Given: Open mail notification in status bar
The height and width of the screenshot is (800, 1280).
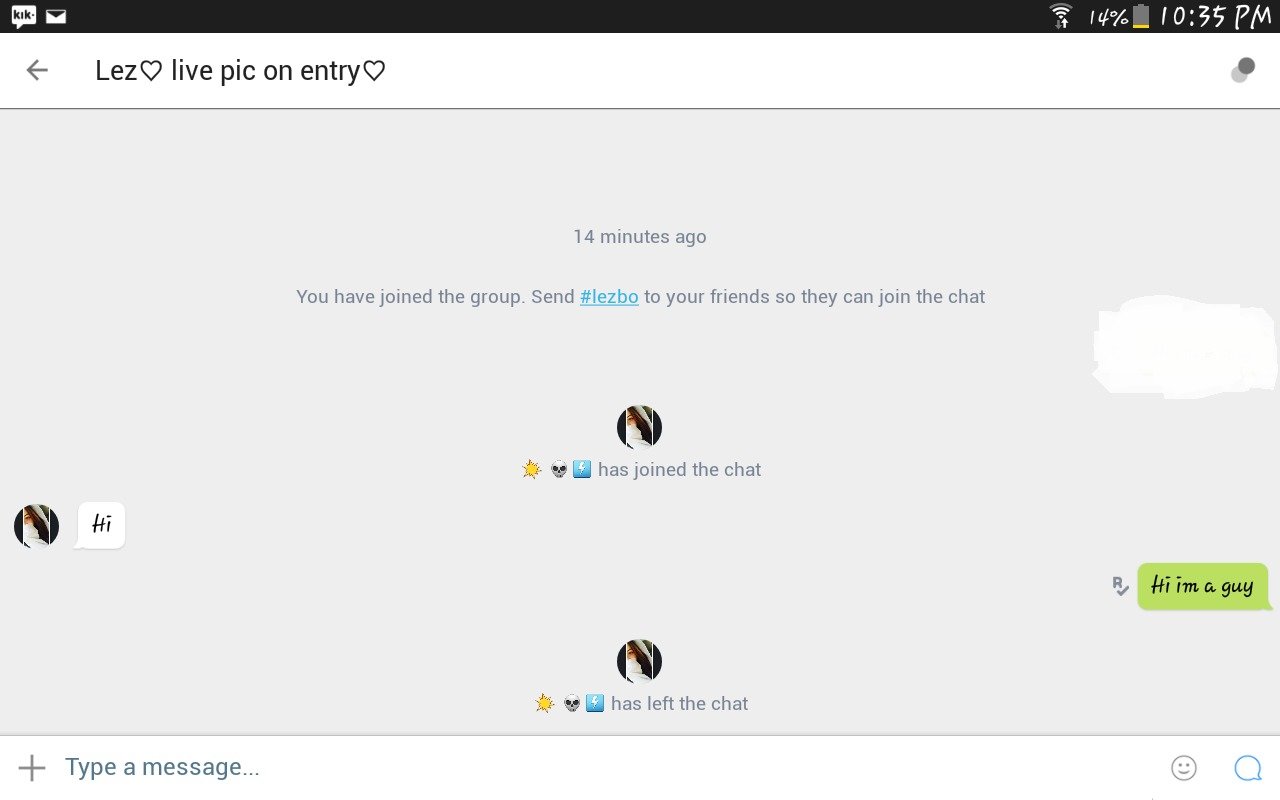Looking at the screenshot, I should pos(56,16).
